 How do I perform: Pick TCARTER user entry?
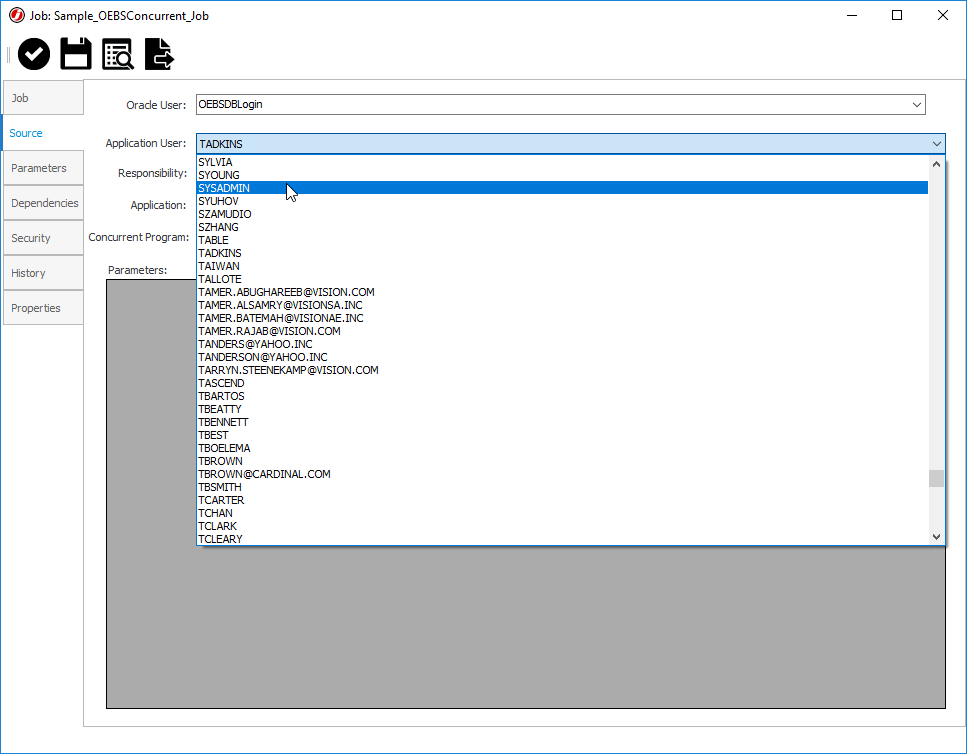[562, 500]
